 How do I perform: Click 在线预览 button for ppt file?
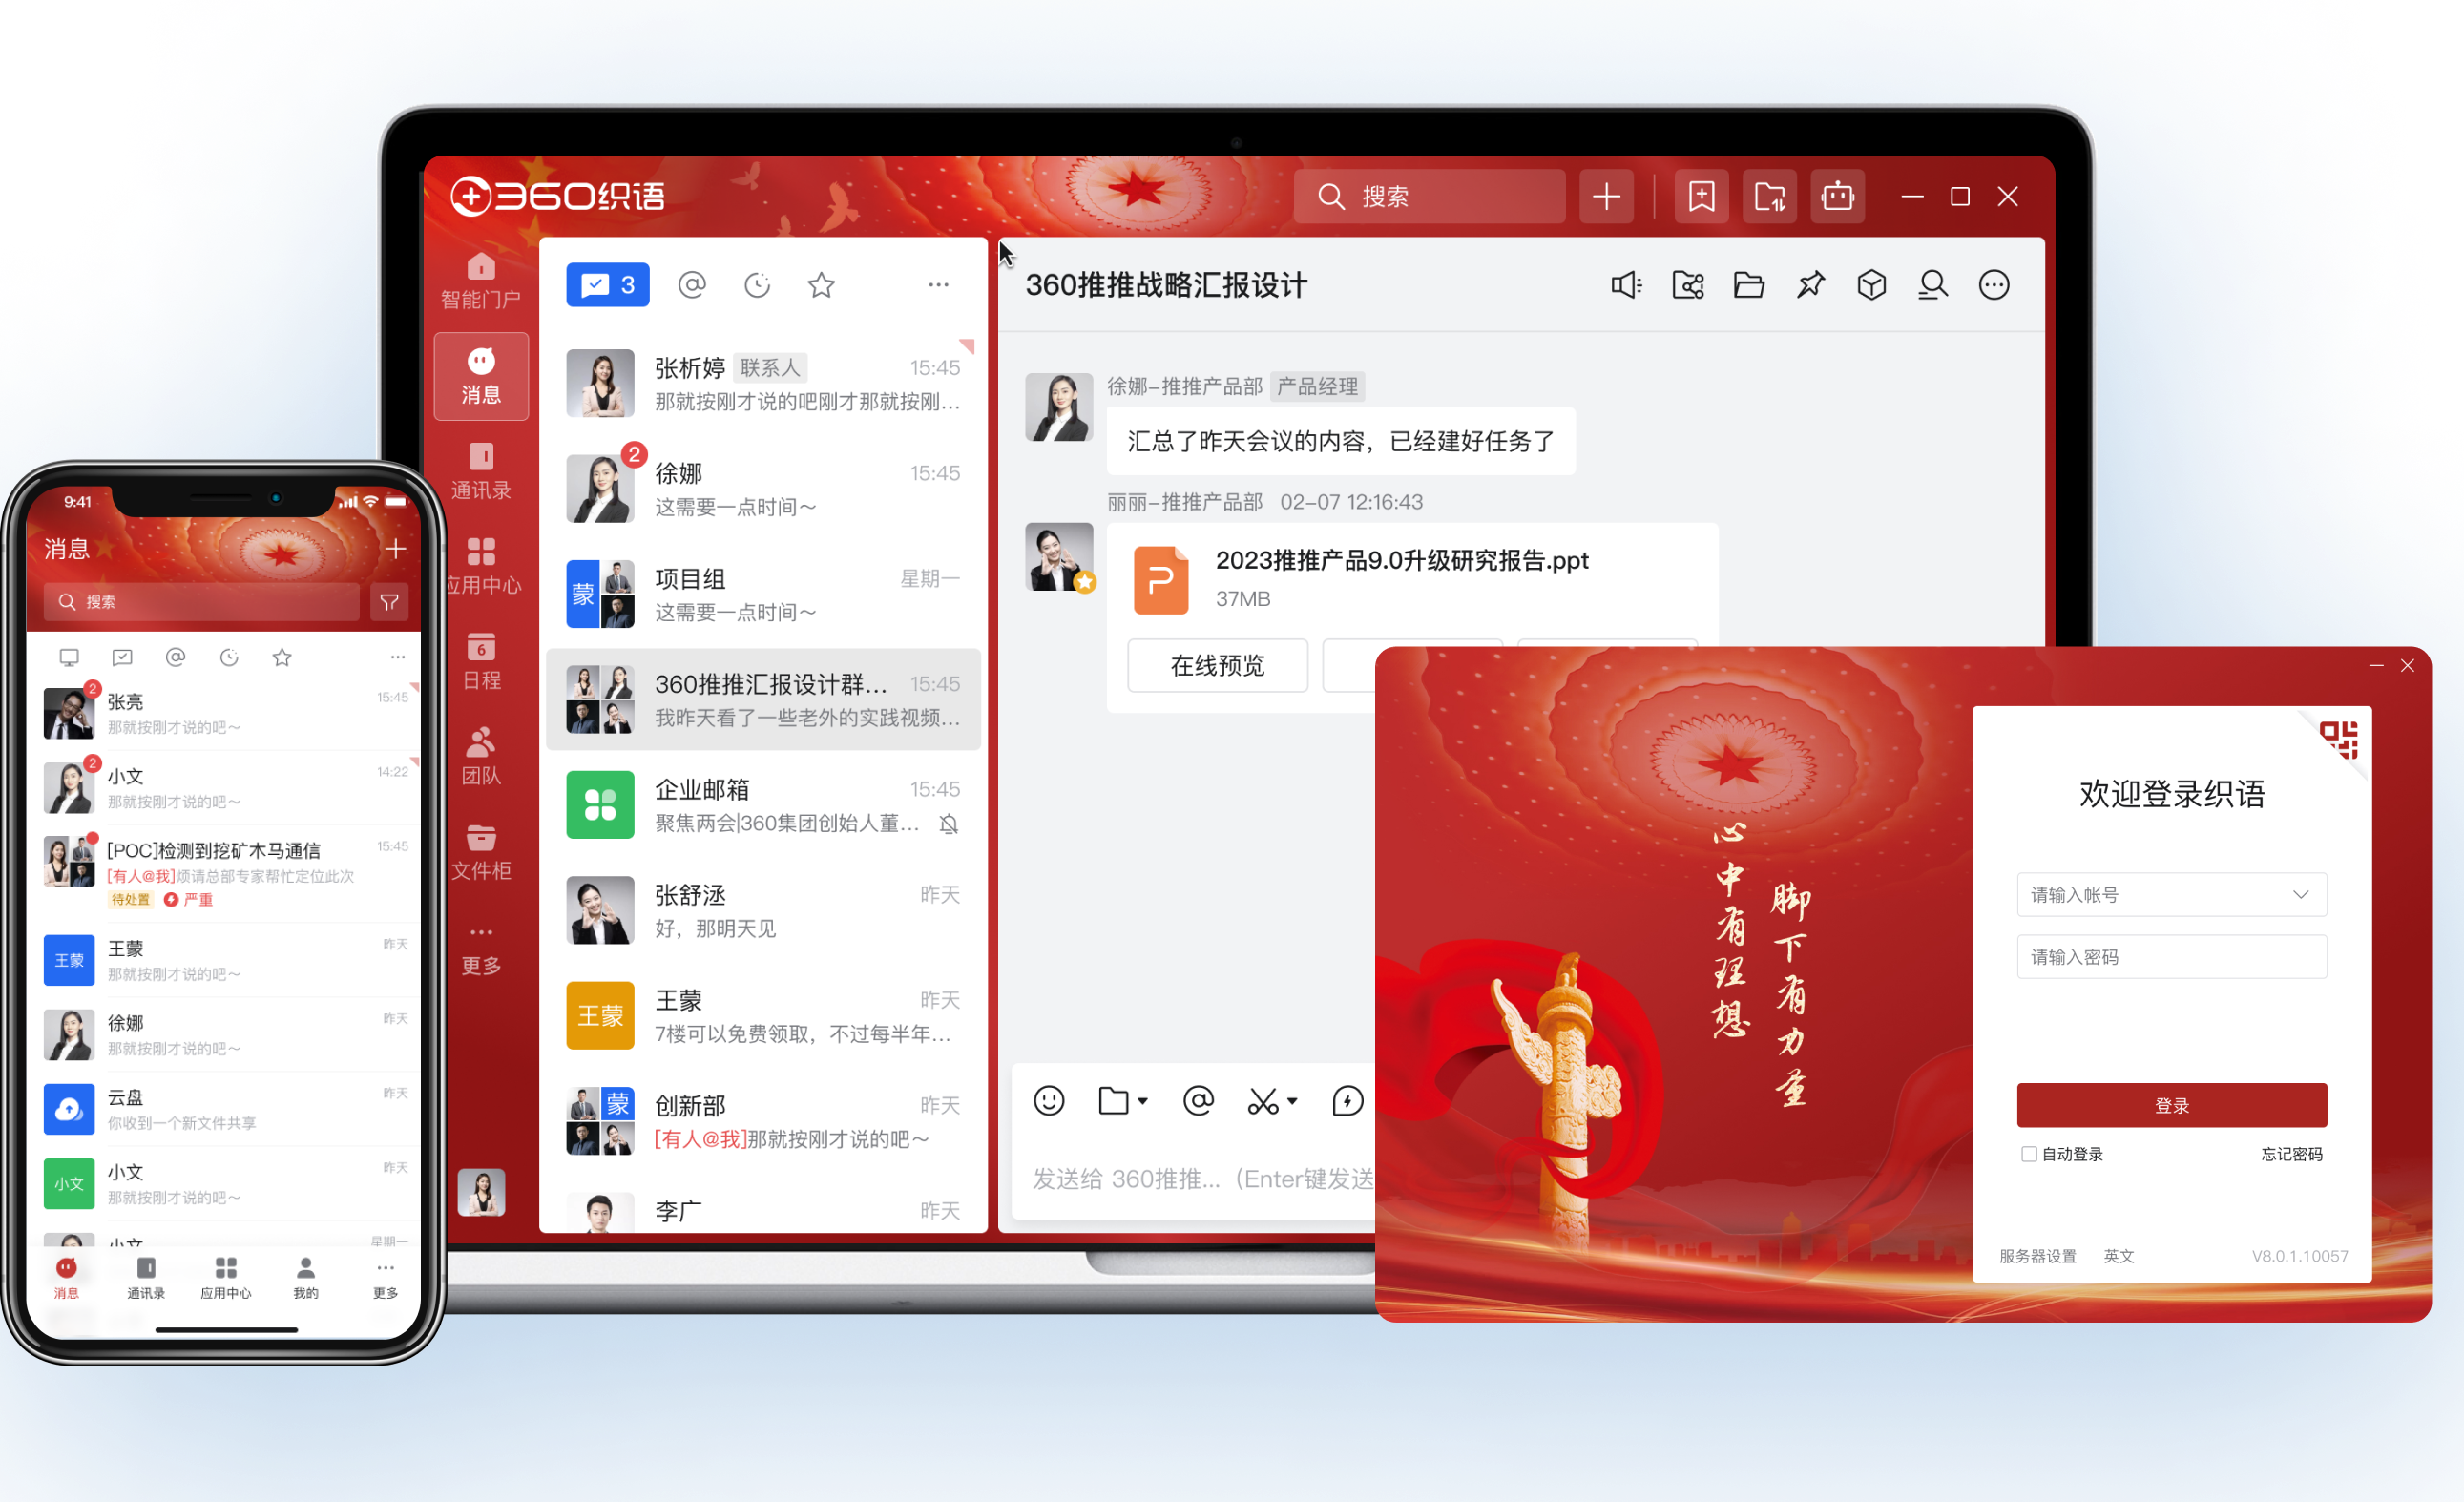[x=1218, y=665]
